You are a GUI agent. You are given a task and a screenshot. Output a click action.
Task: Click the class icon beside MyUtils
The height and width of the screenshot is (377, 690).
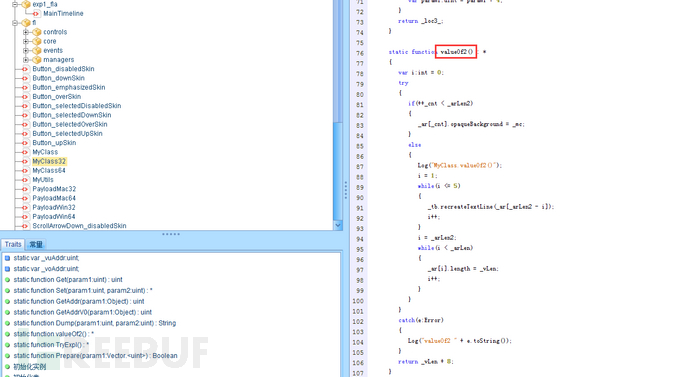25,179
